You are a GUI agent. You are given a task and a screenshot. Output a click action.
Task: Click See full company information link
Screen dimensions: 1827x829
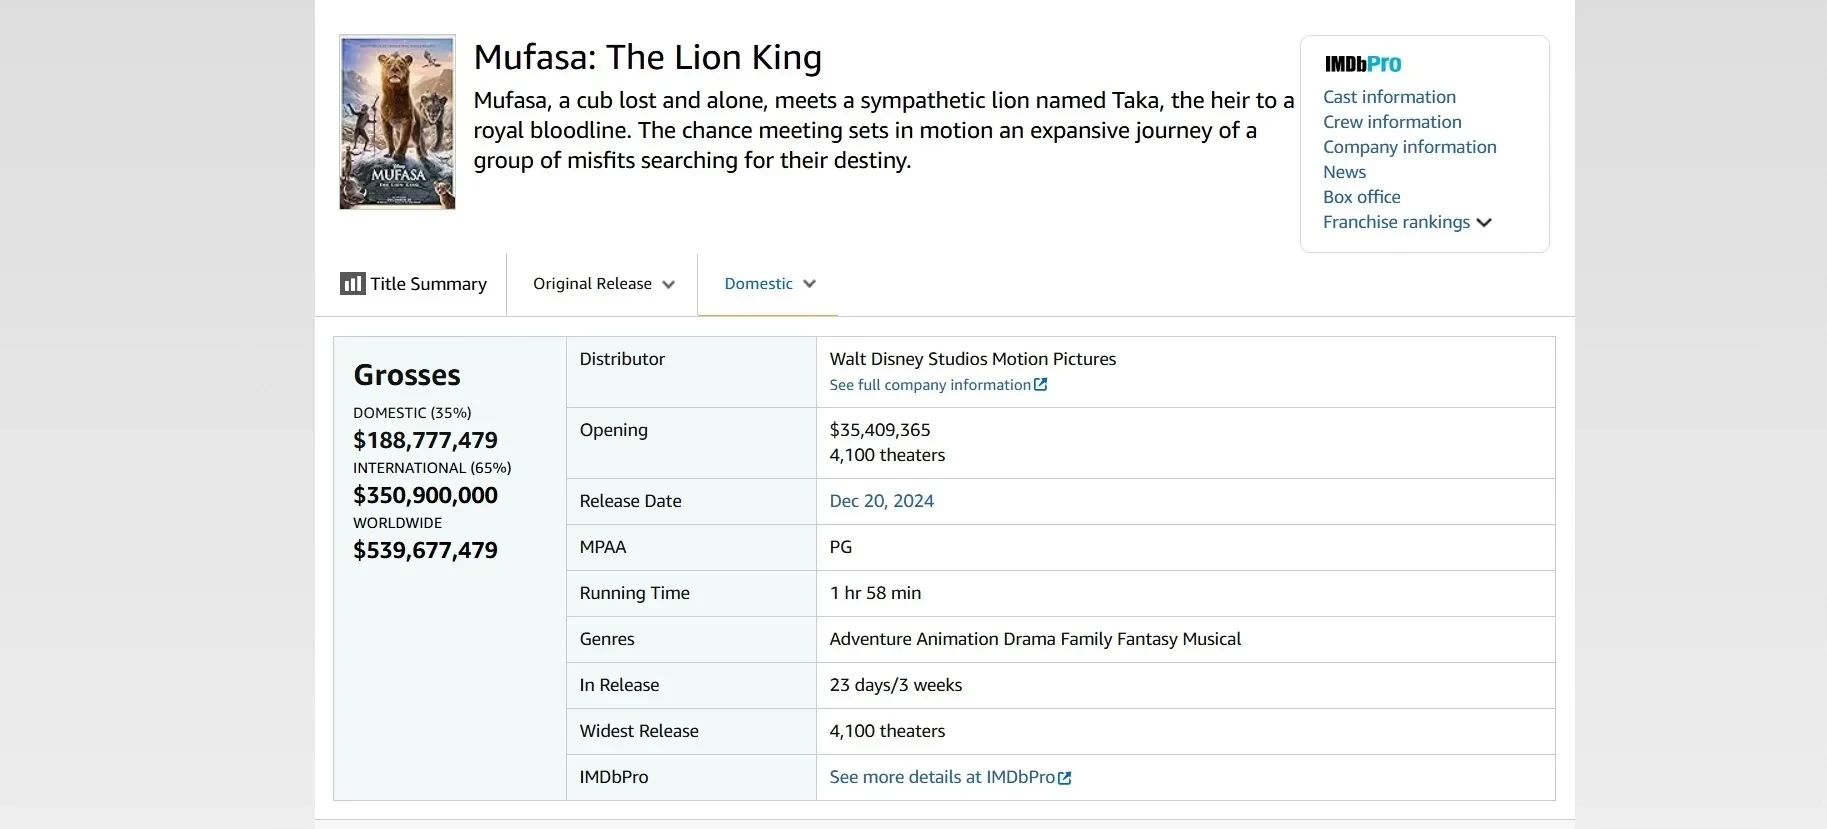point(930,385)
